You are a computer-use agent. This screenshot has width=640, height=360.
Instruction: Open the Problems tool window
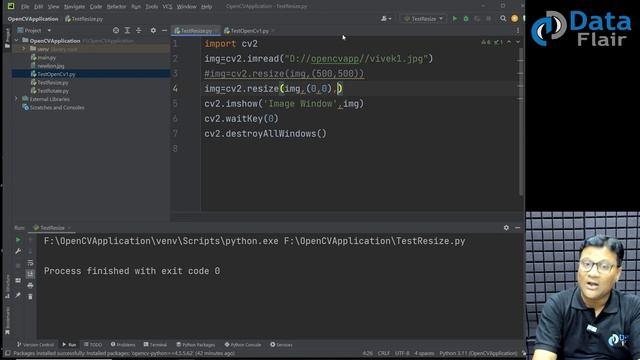click(x=123, y=345)
